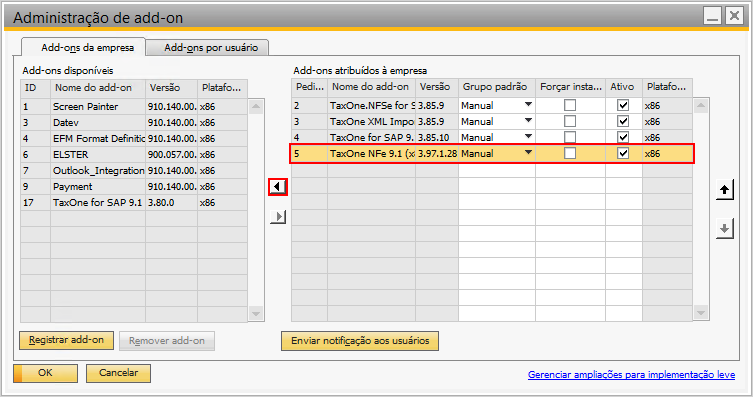Click Forçar insta... column header

tap(571, 87)
